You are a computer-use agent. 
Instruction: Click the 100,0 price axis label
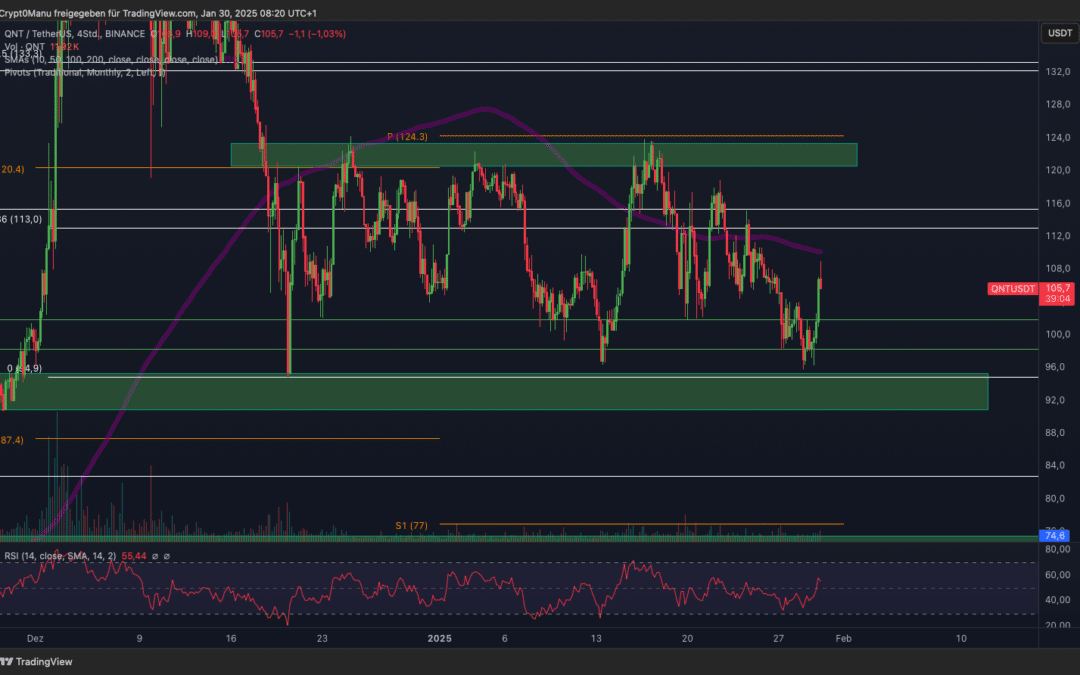tap(1057, 334)
